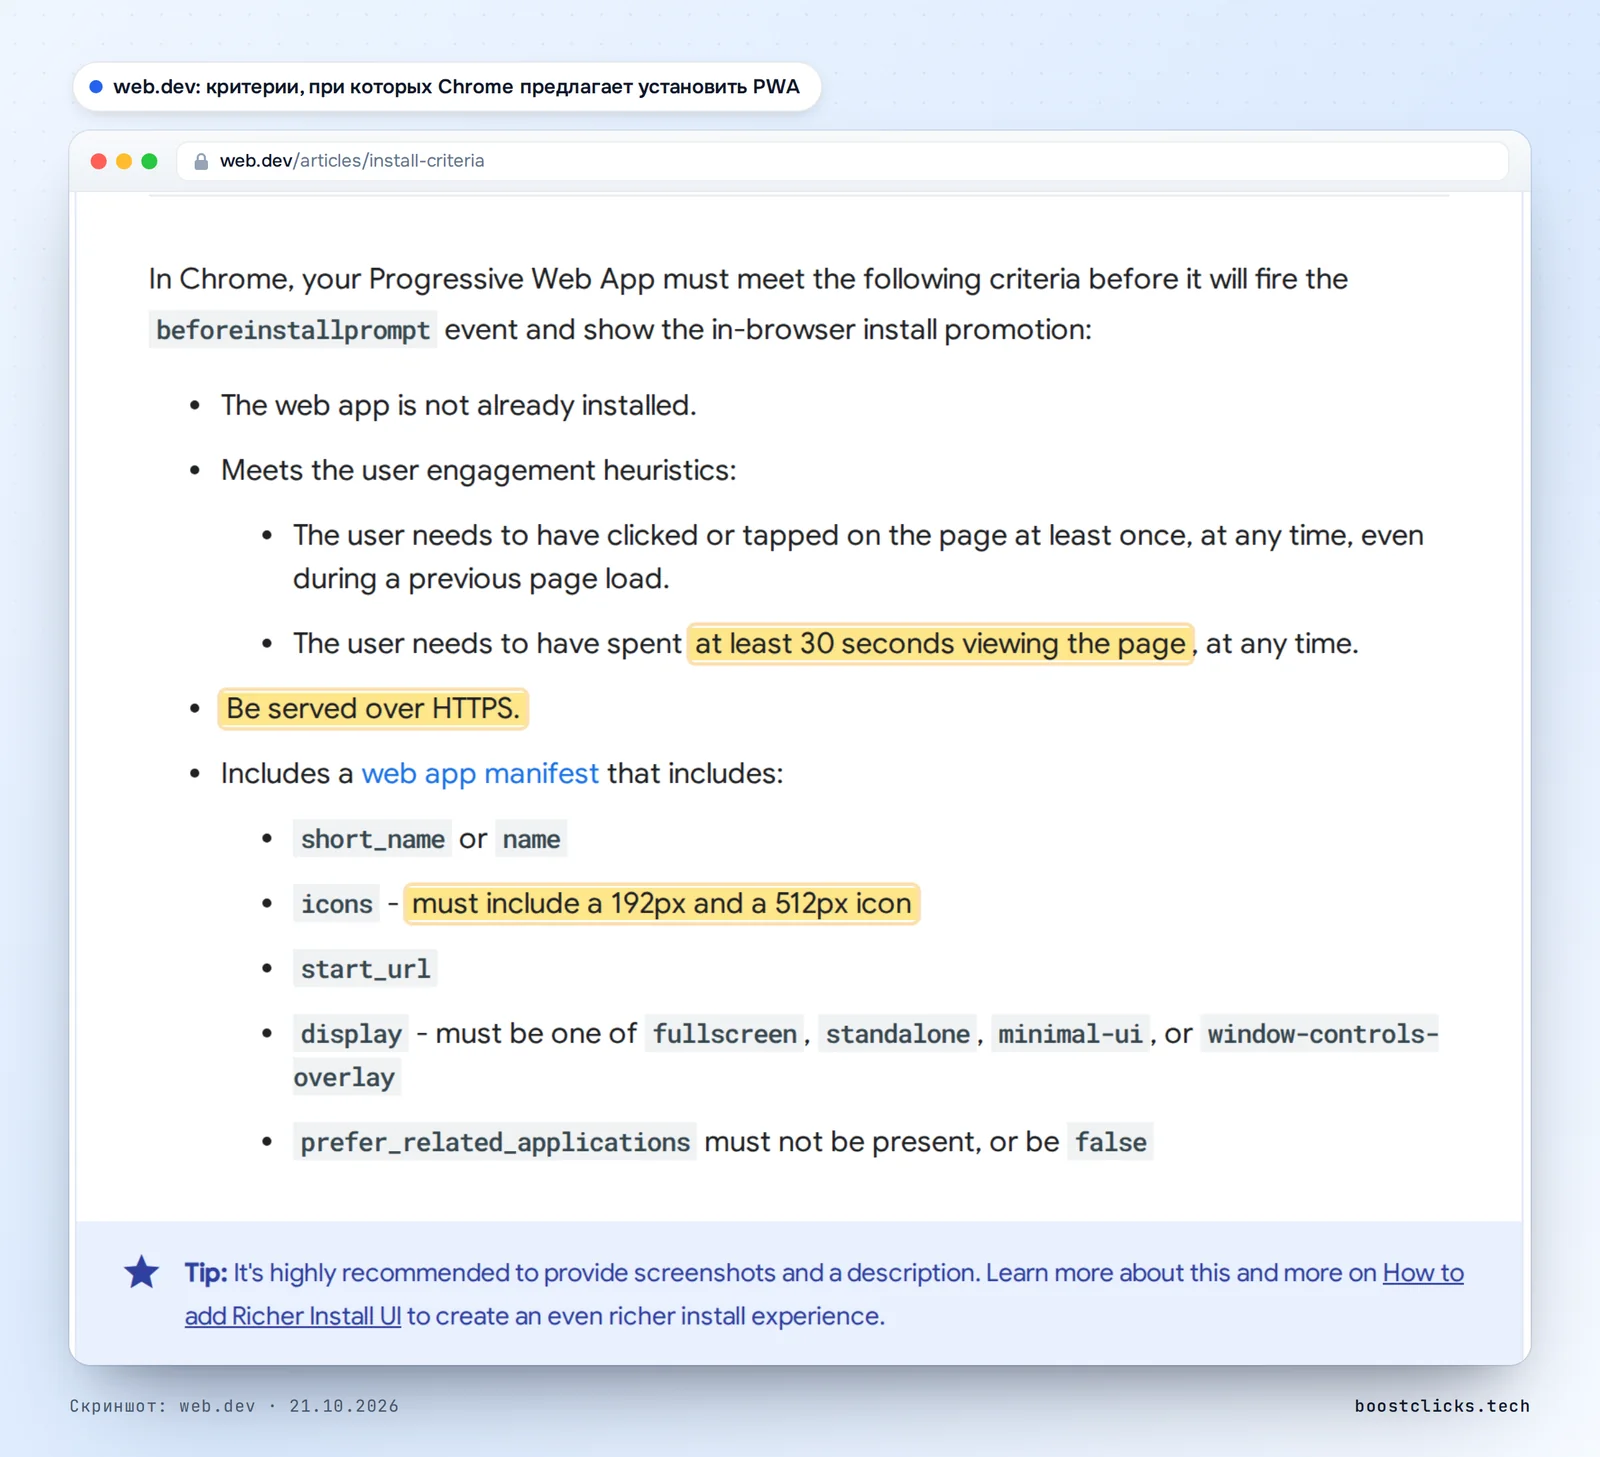Click the short_name code label
1600x1457 pixels.
point(372,839)
